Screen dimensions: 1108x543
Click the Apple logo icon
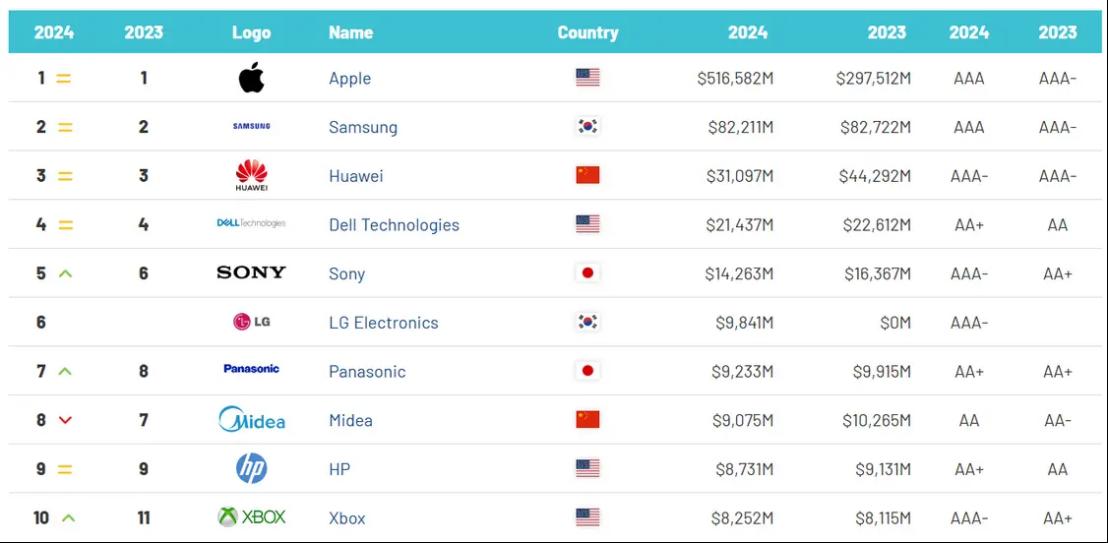tap(251, 77)
